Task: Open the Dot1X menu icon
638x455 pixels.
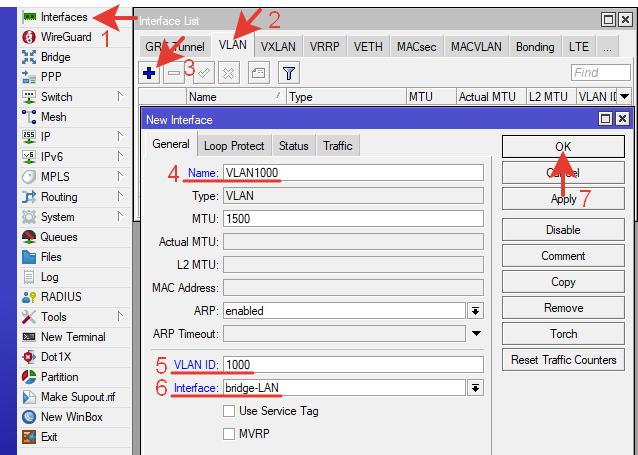Action: coord(29,357)
